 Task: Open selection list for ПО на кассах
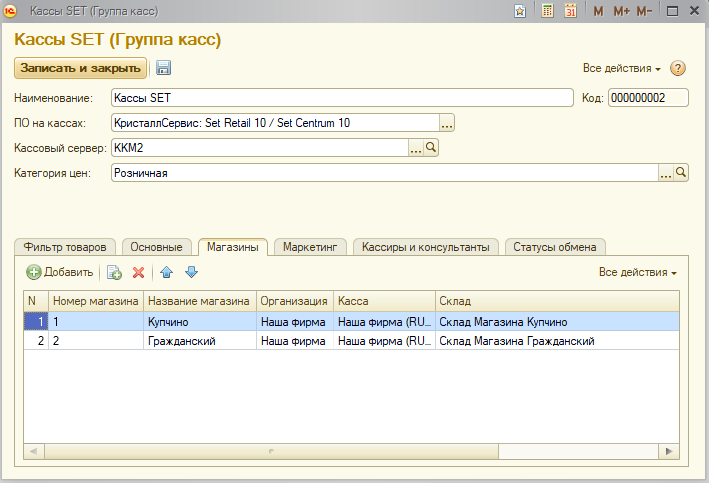pos(447,123)
